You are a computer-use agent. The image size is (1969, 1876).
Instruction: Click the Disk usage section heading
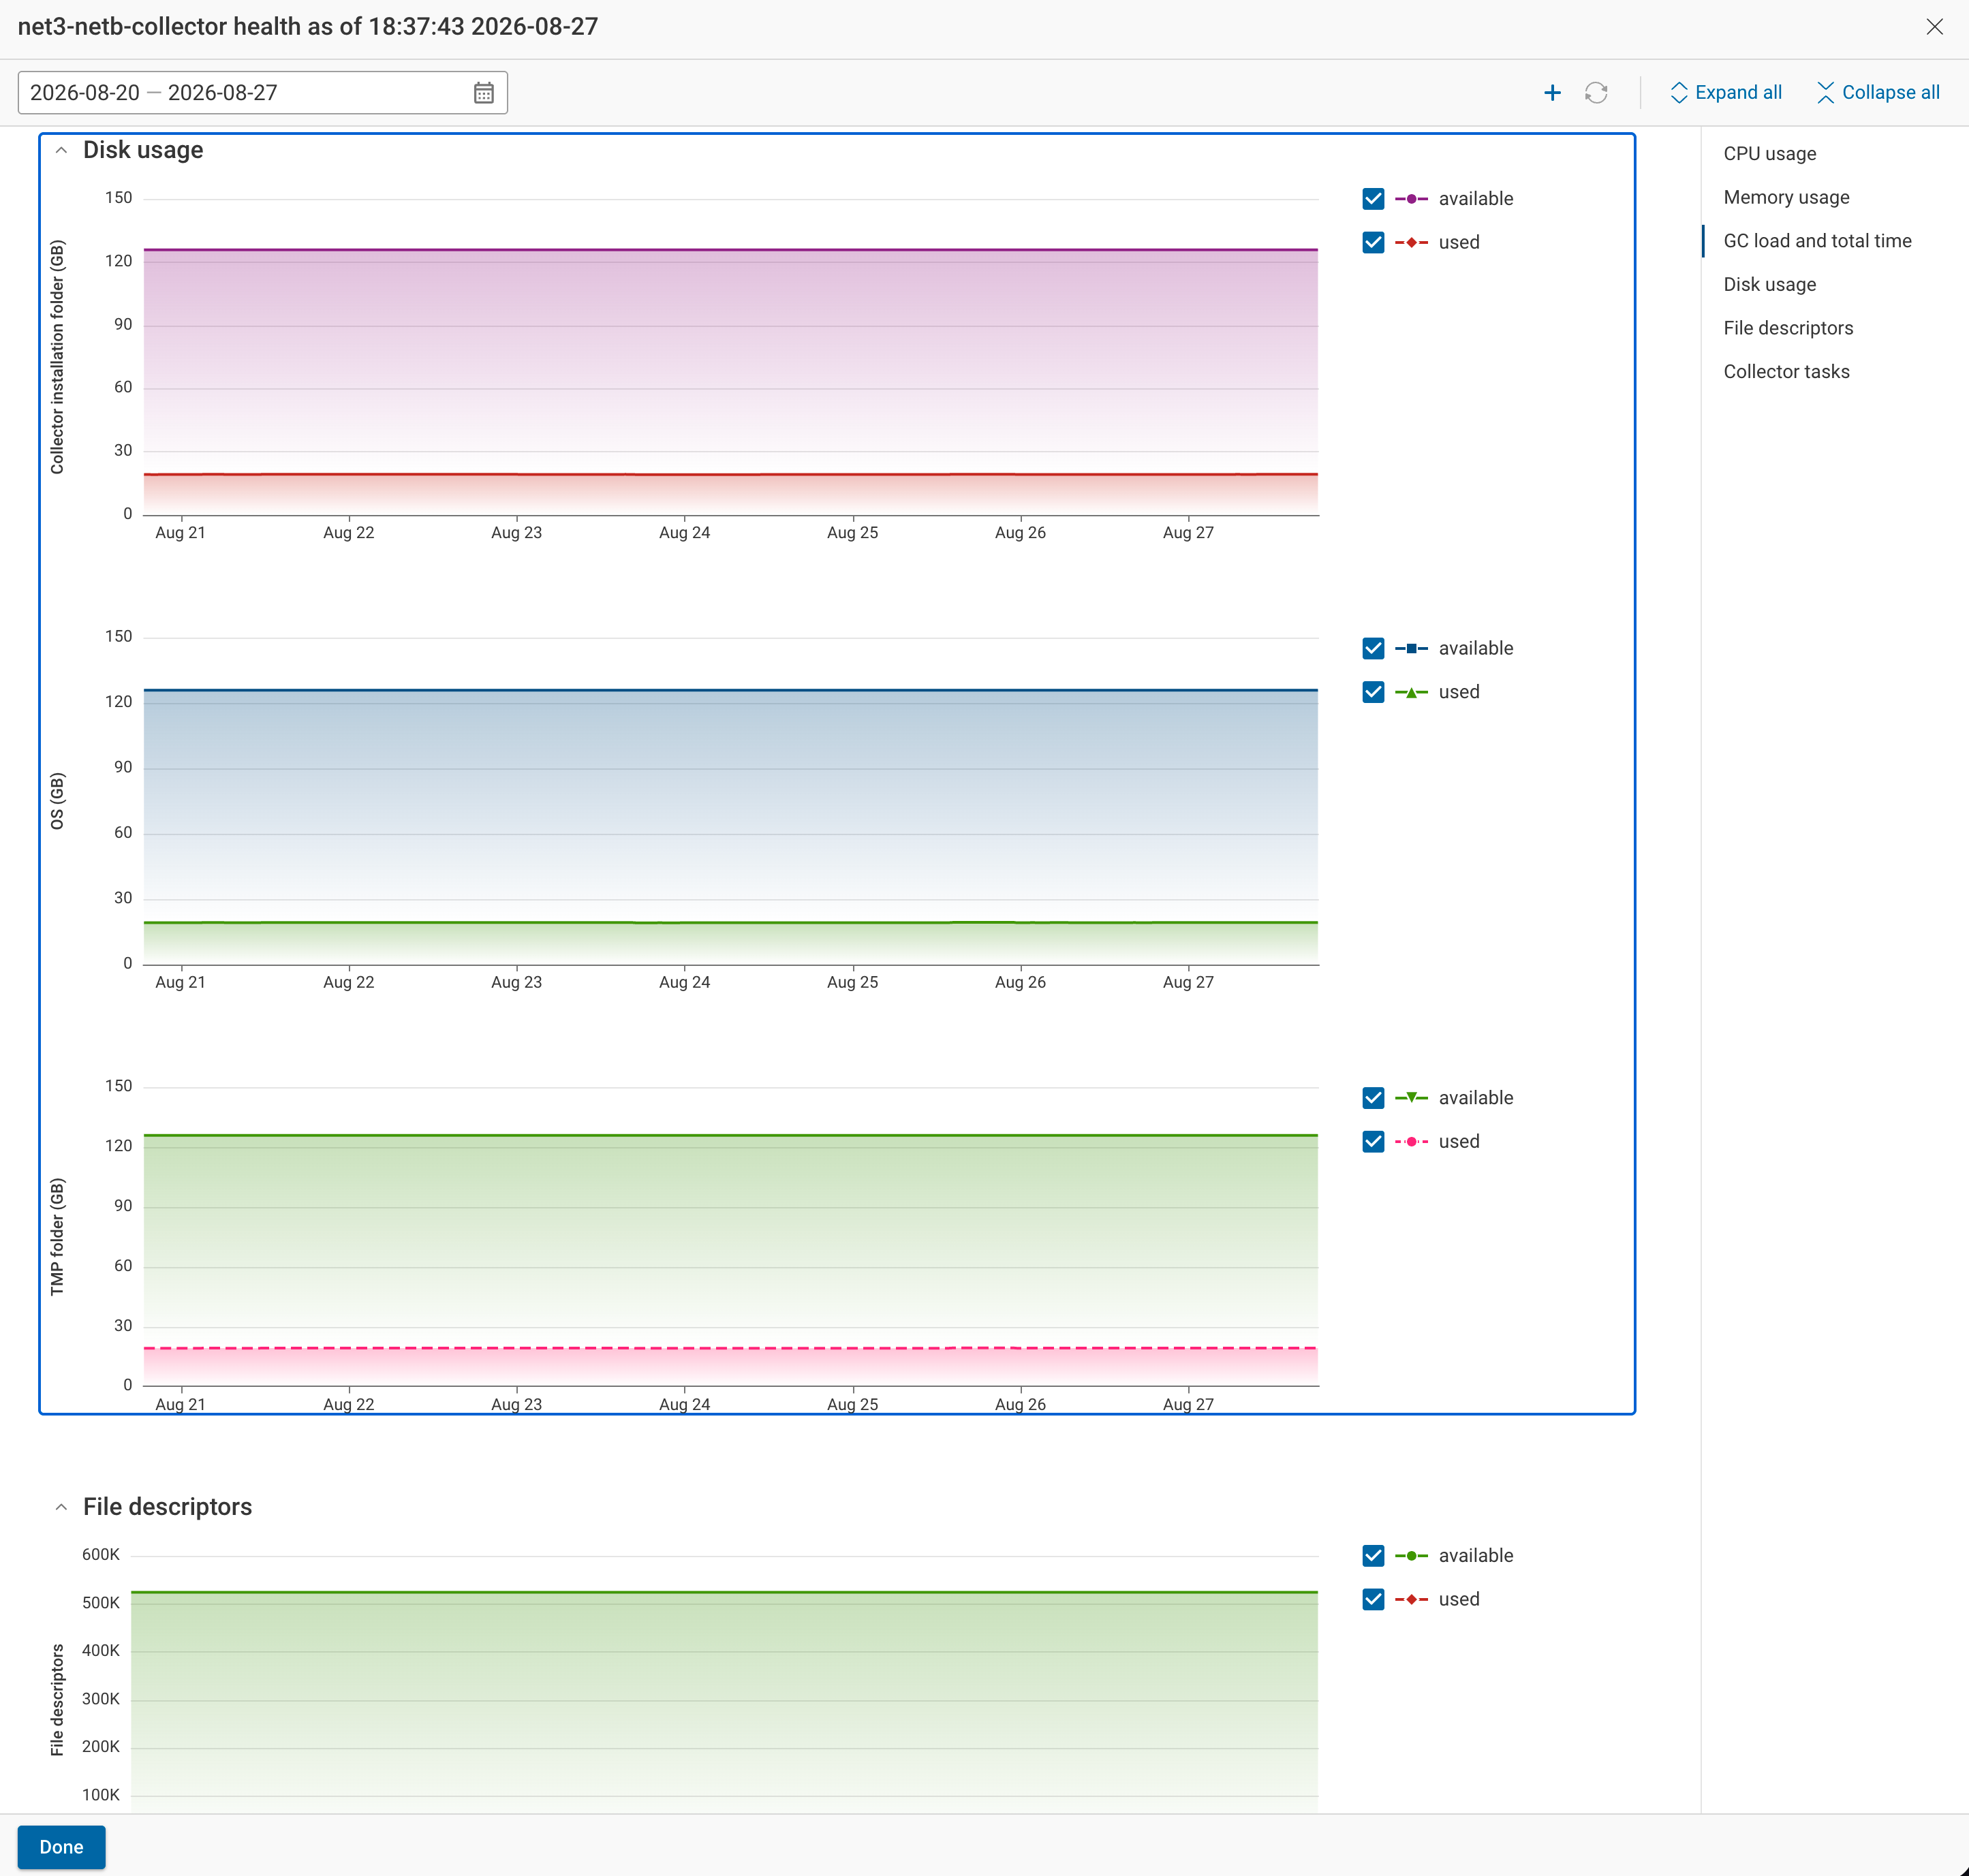point(143,150)
